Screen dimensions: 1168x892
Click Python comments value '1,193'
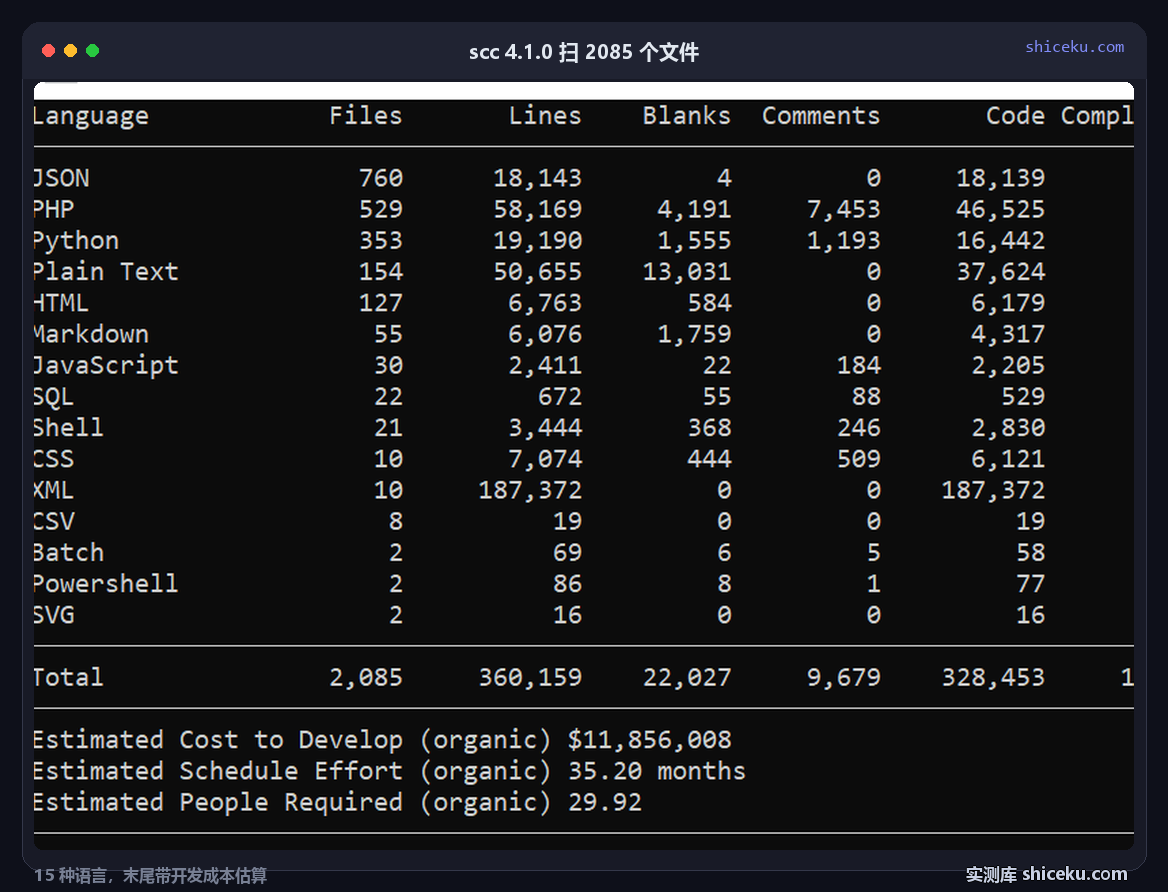tap(844, 241)
